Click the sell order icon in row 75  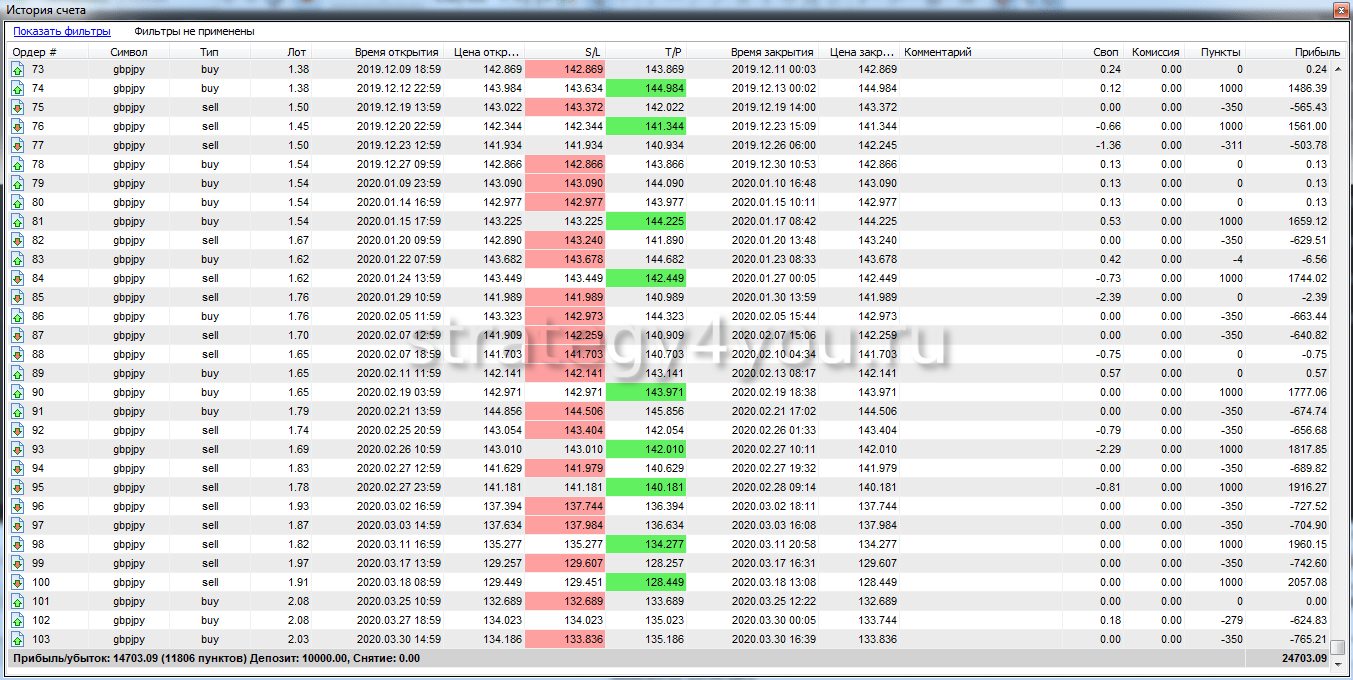click(17, 107)
